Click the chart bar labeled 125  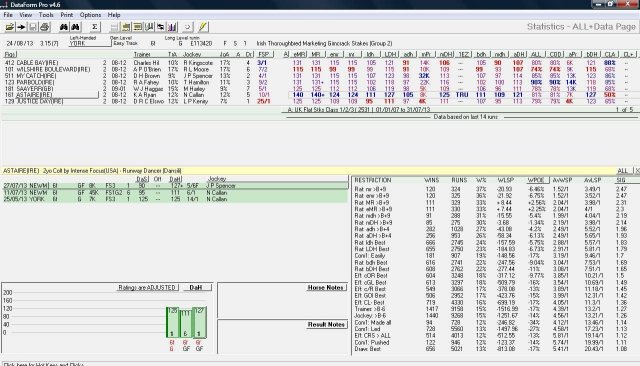[172, 322]
